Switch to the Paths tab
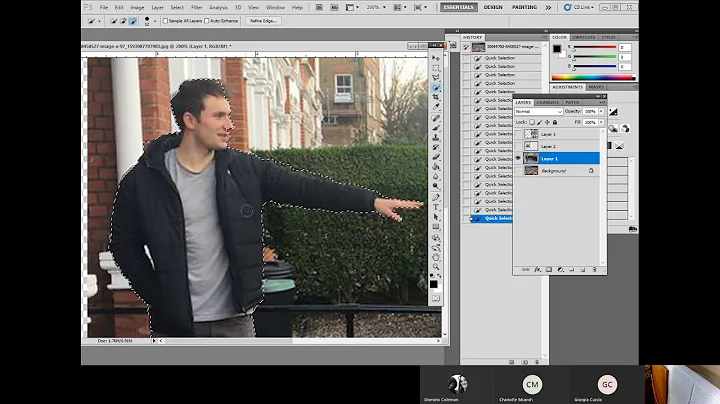The width and height of the screenshot is (720, 404). 572,102
